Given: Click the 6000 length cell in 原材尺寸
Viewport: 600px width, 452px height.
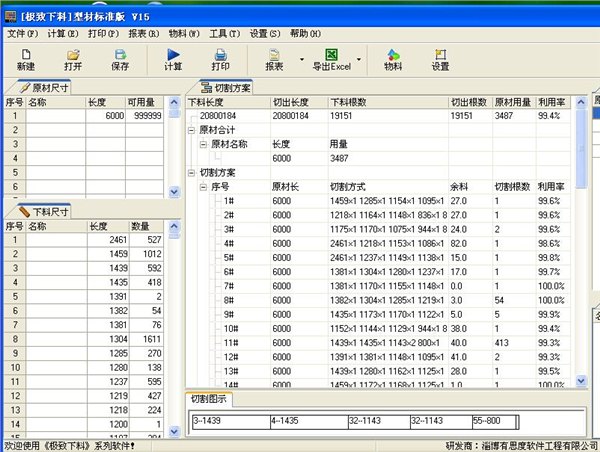Looking at the screenshot, I should (106, 116).
